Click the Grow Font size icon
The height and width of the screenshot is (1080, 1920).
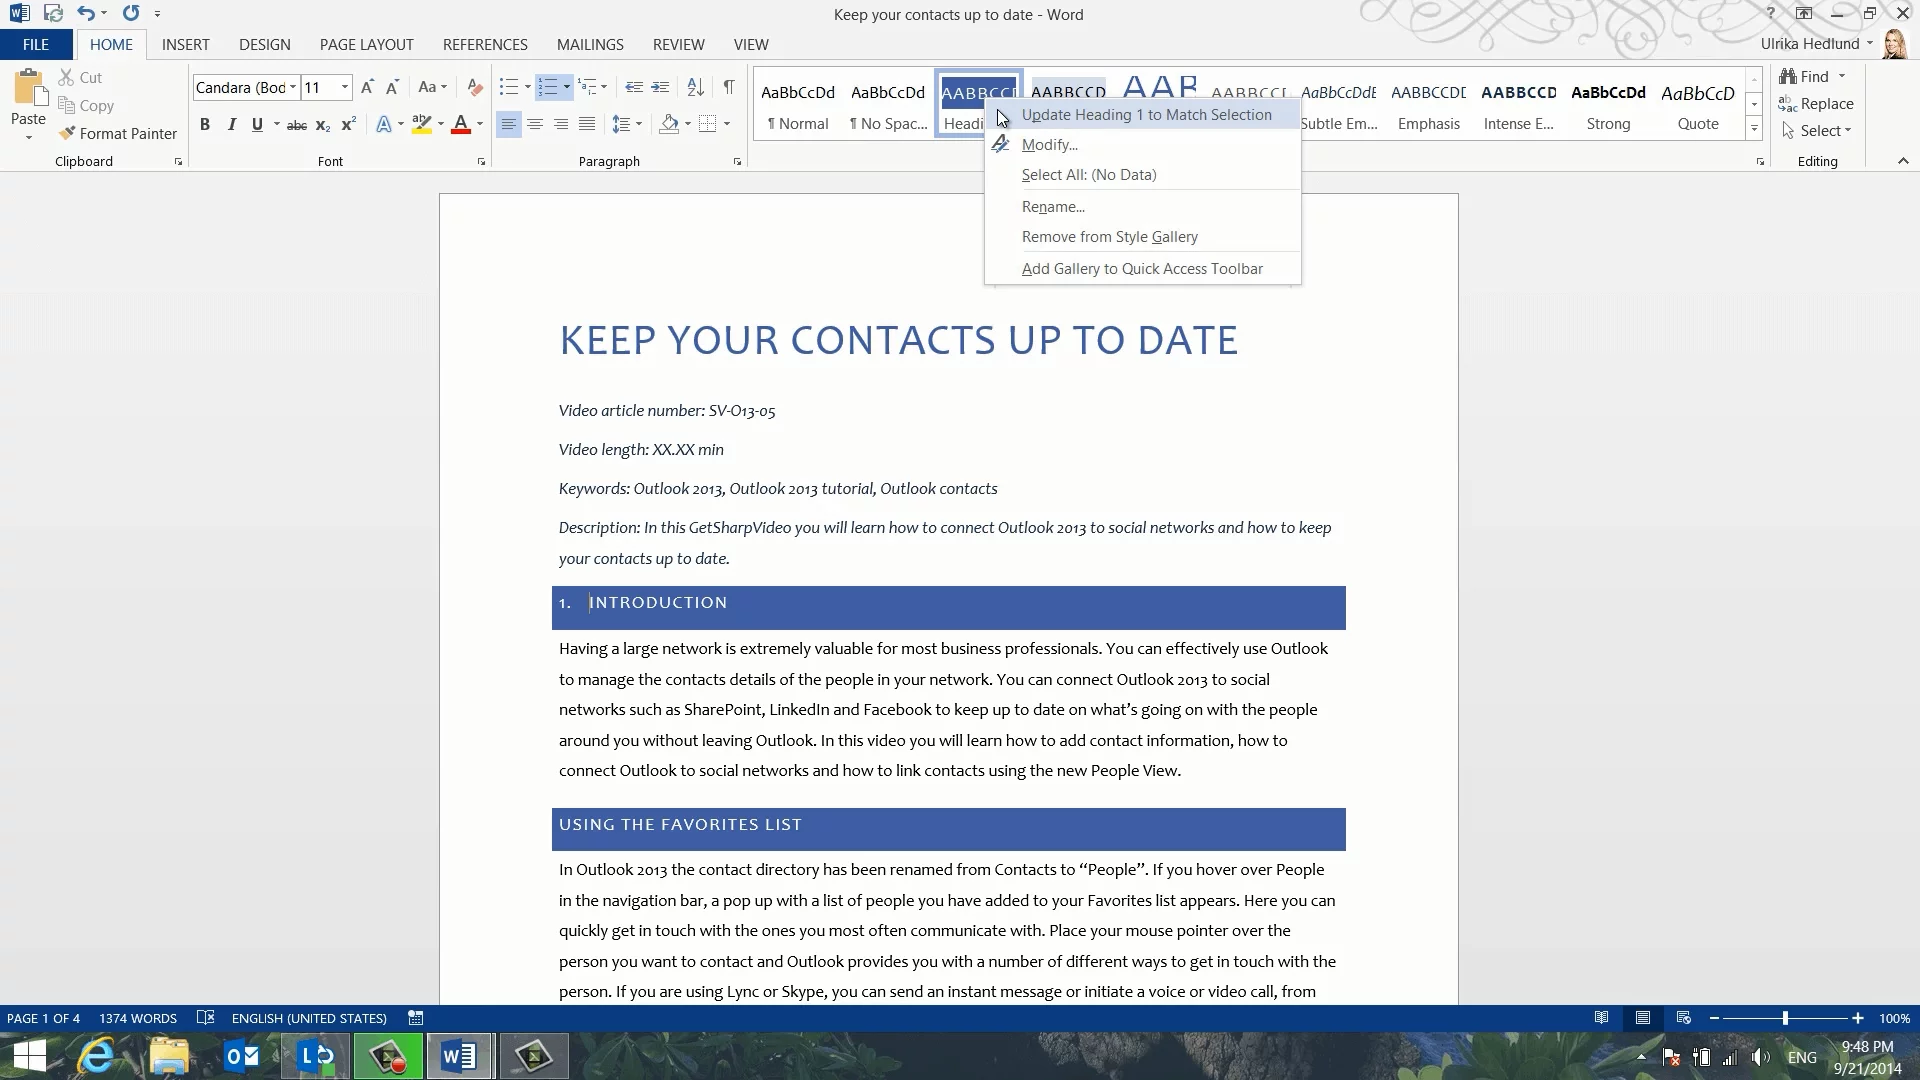click(367, 88)
